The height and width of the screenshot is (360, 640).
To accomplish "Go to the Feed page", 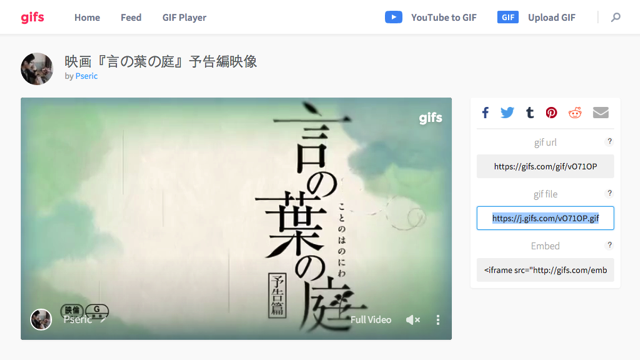I will [131, 18].
